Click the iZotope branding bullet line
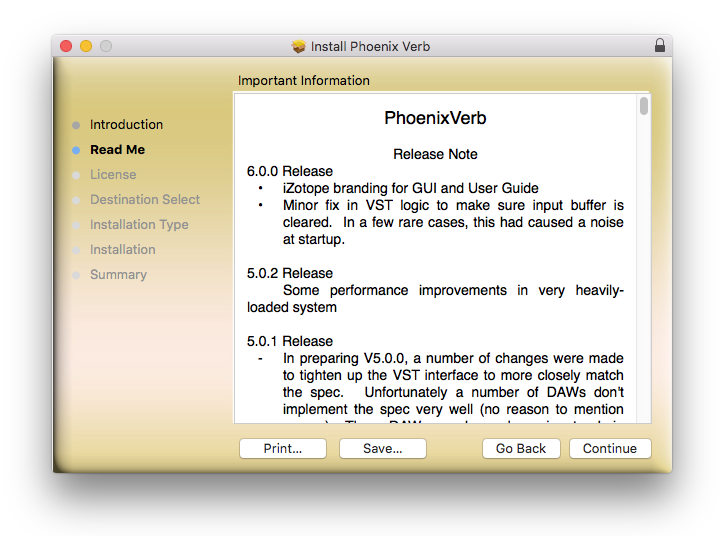Image resolution: width=727 pixels, height=536 pixels. tap(411, 188)
